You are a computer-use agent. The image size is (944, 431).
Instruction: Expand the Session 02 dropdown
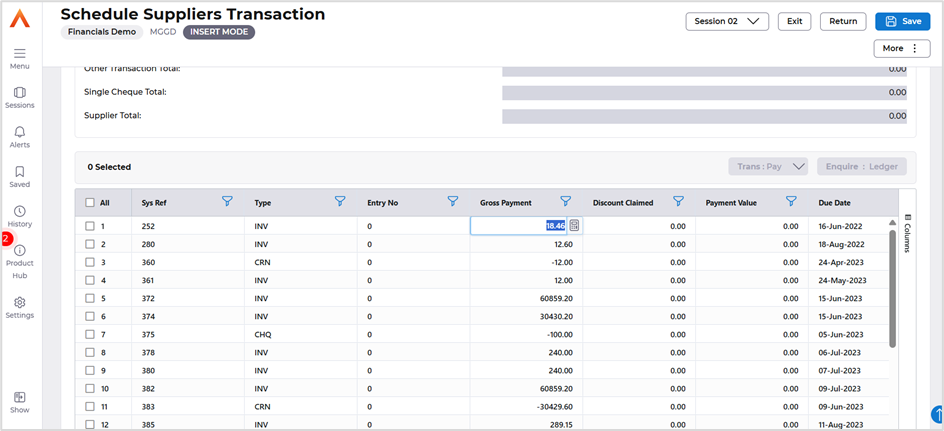726,21
